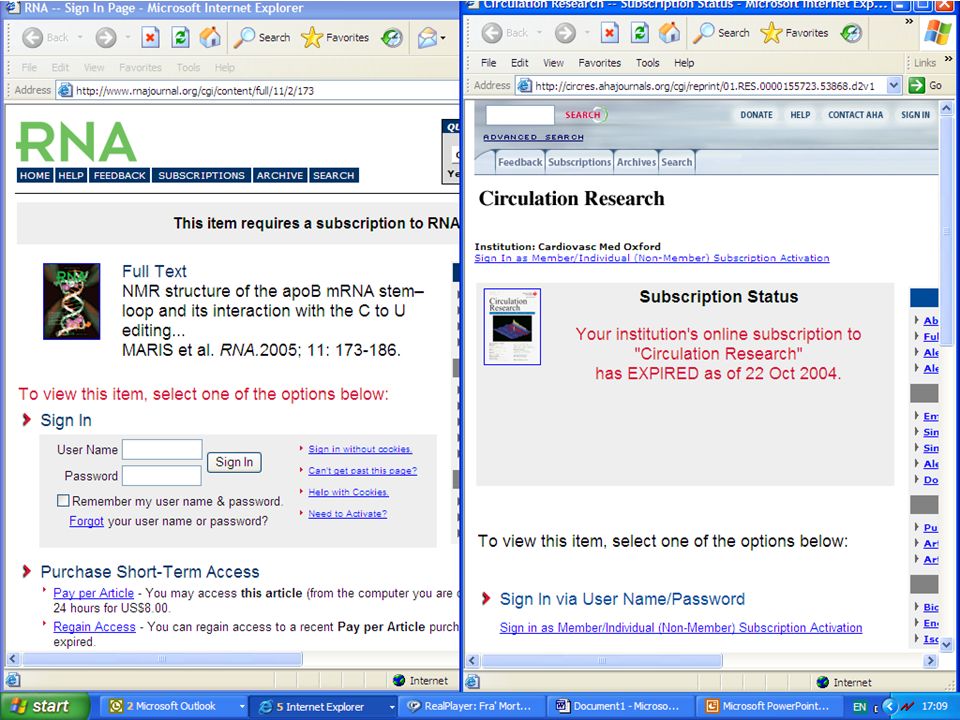Open Favorites menu in Circulation Research window
Image resolution: width=960 pixels, height=720 pixels.
[599, 62]
